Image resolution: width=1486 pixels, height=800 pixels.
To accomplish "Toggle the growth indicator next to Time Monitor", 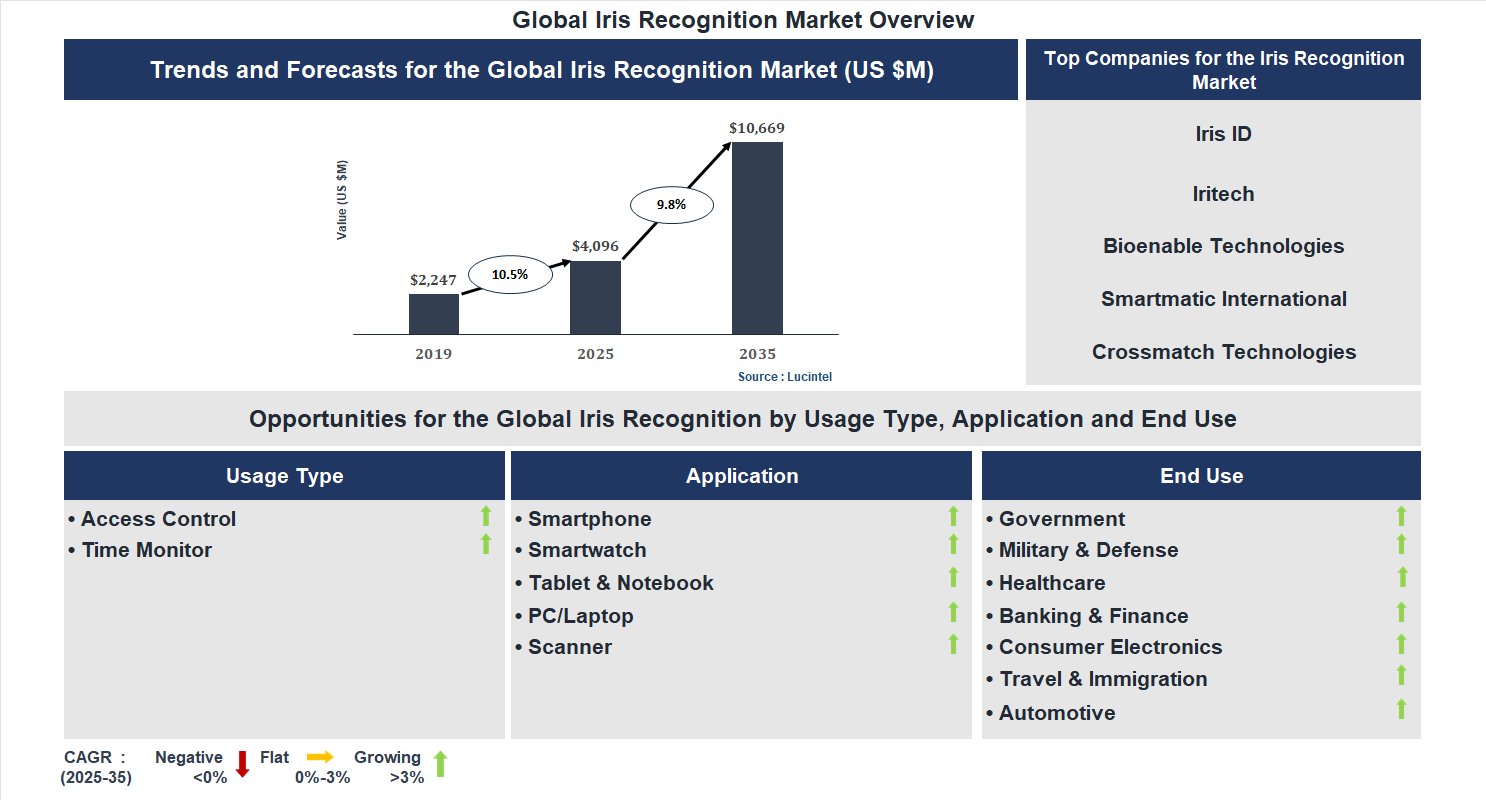I will [x=485, y=547].
